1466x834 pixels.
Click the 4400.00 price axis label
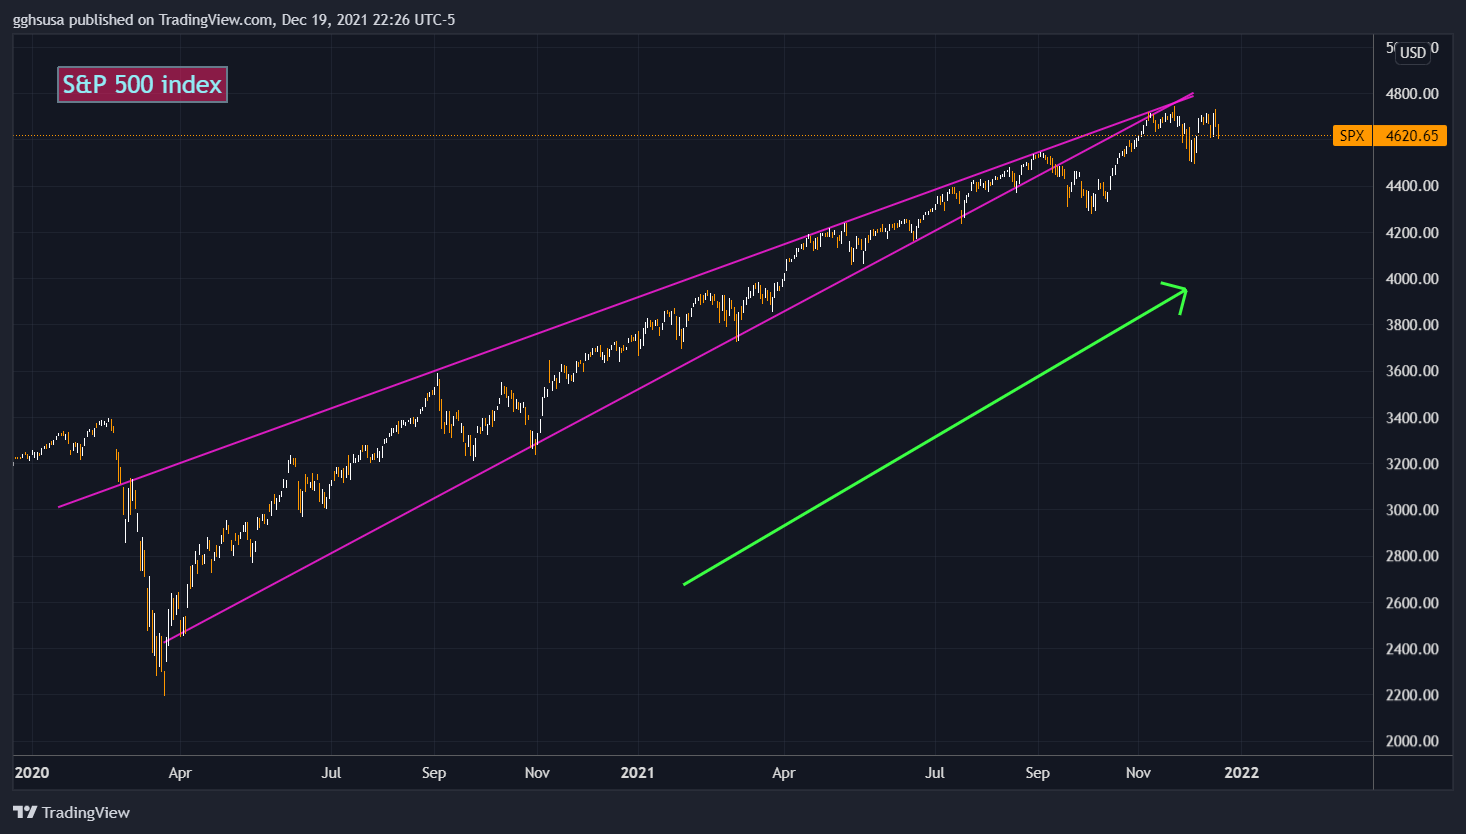coord(1412,186)
